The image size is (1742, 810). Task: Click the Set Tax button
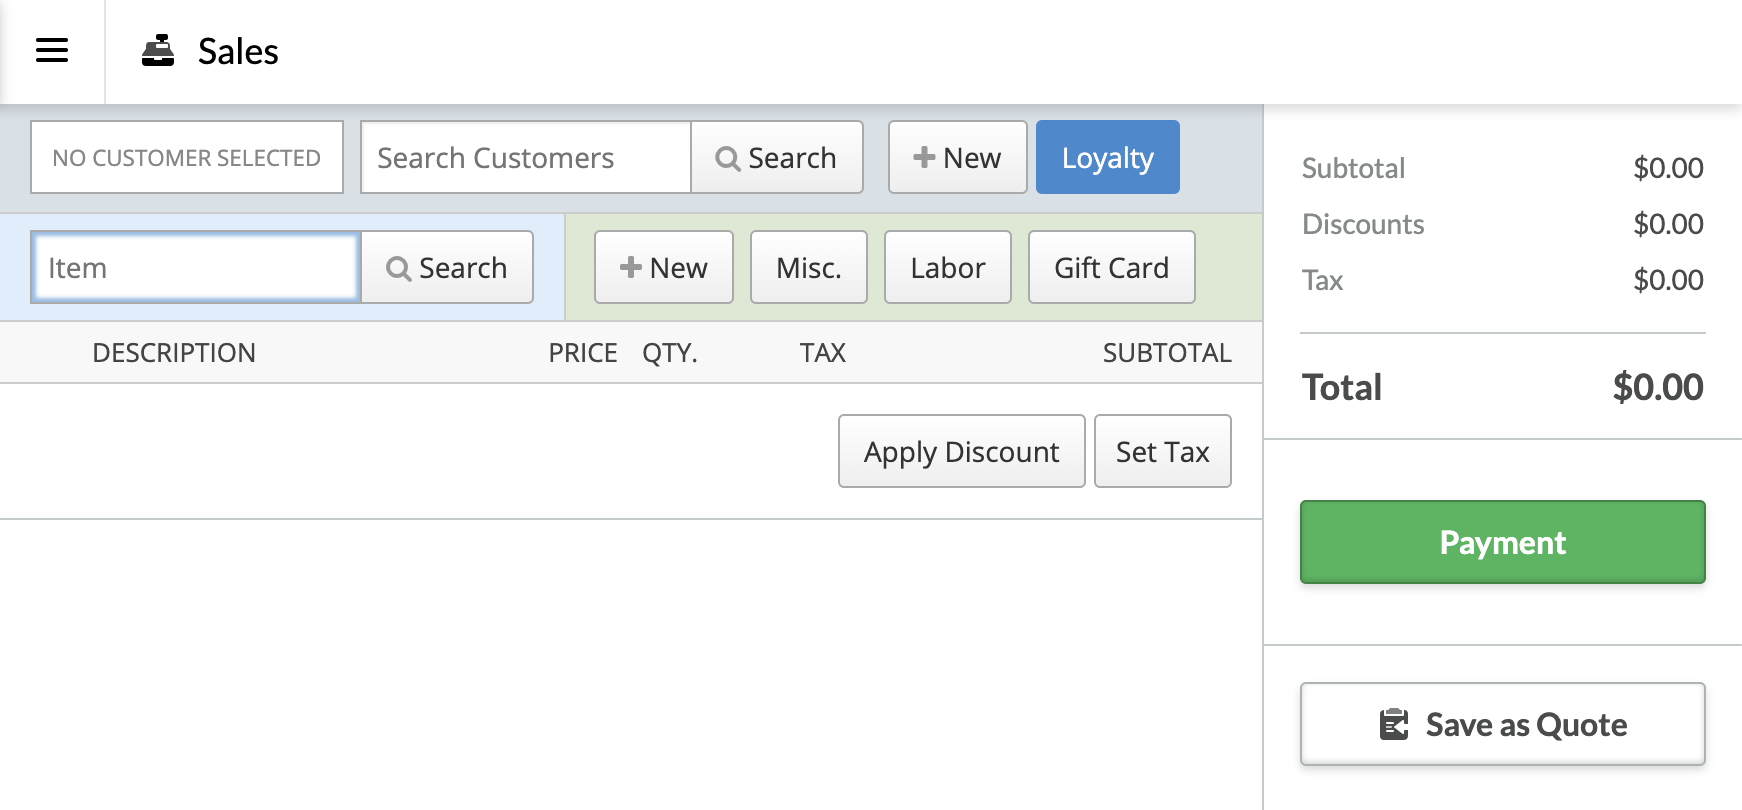1163,451
